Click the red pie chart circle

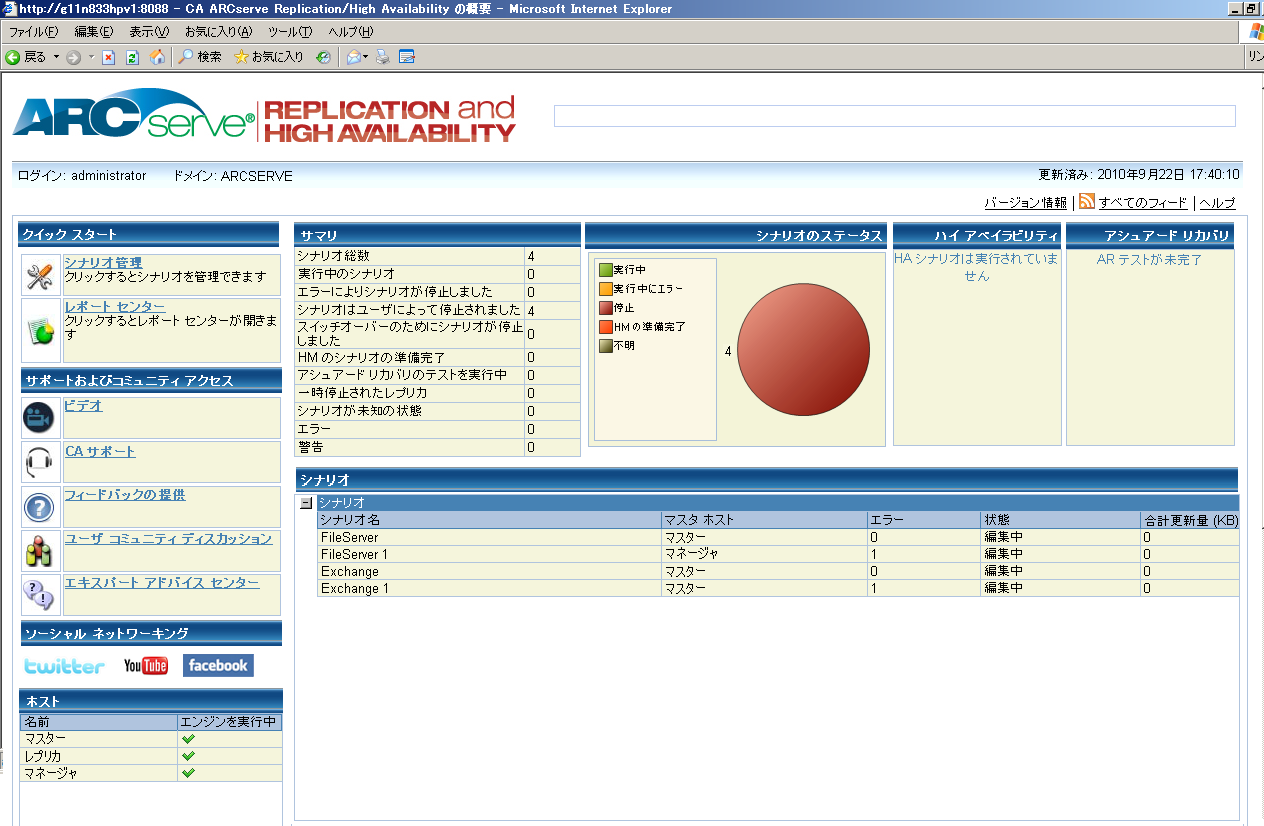[x=803, y=350]
